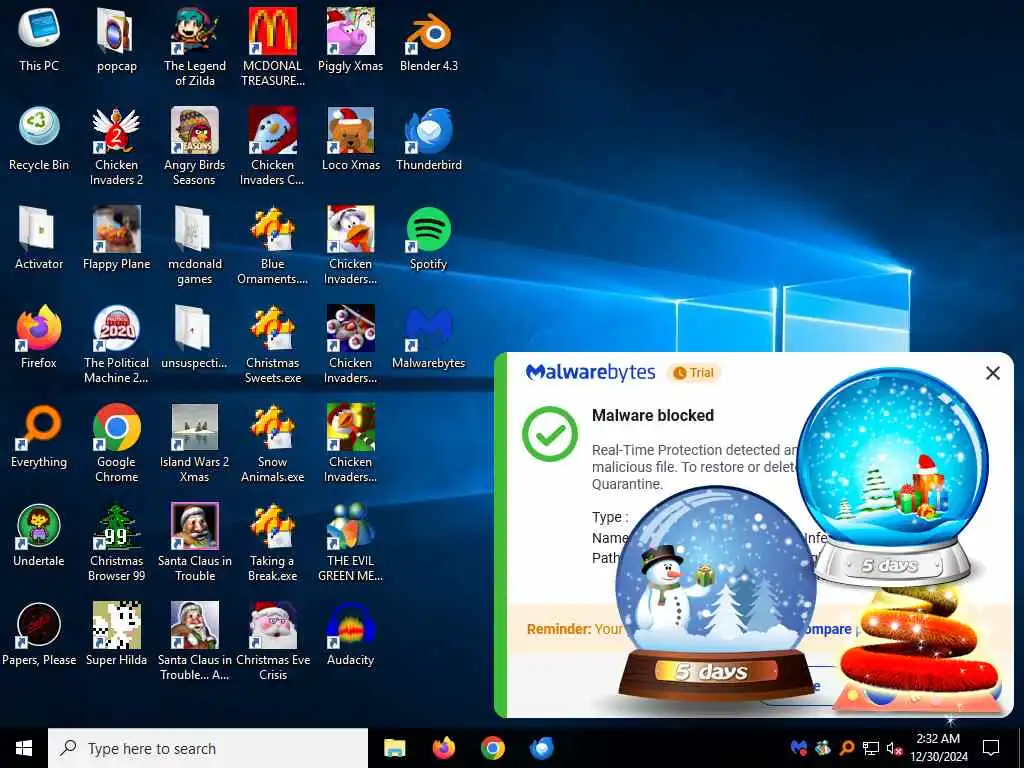Select Christmas Sweets.exe icon
The width and height of the screenshot is (1024, 768).
(272, 344)
